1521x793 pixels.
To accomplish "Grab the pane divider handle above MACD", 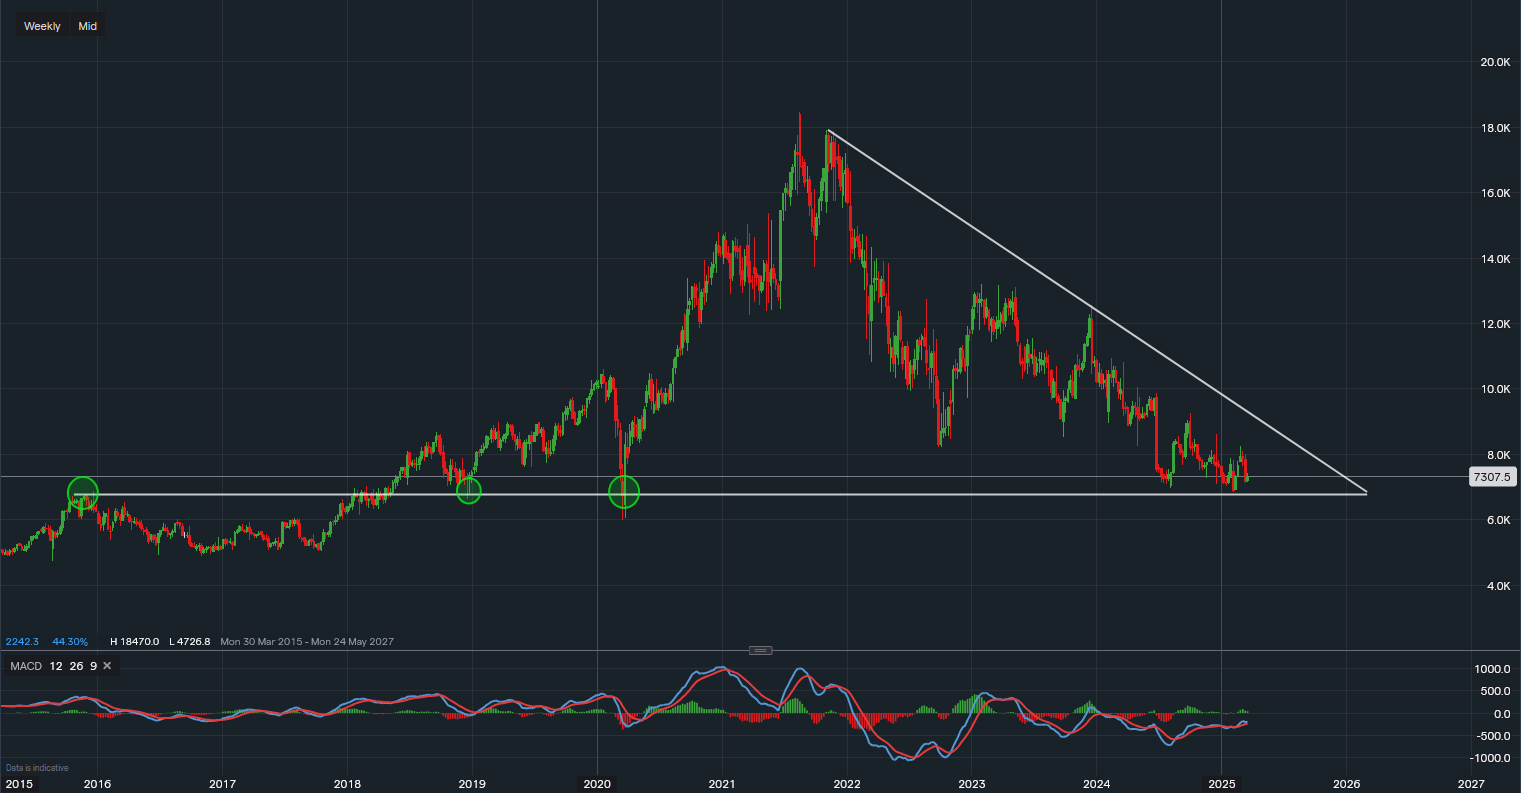I will click(760, 650).
